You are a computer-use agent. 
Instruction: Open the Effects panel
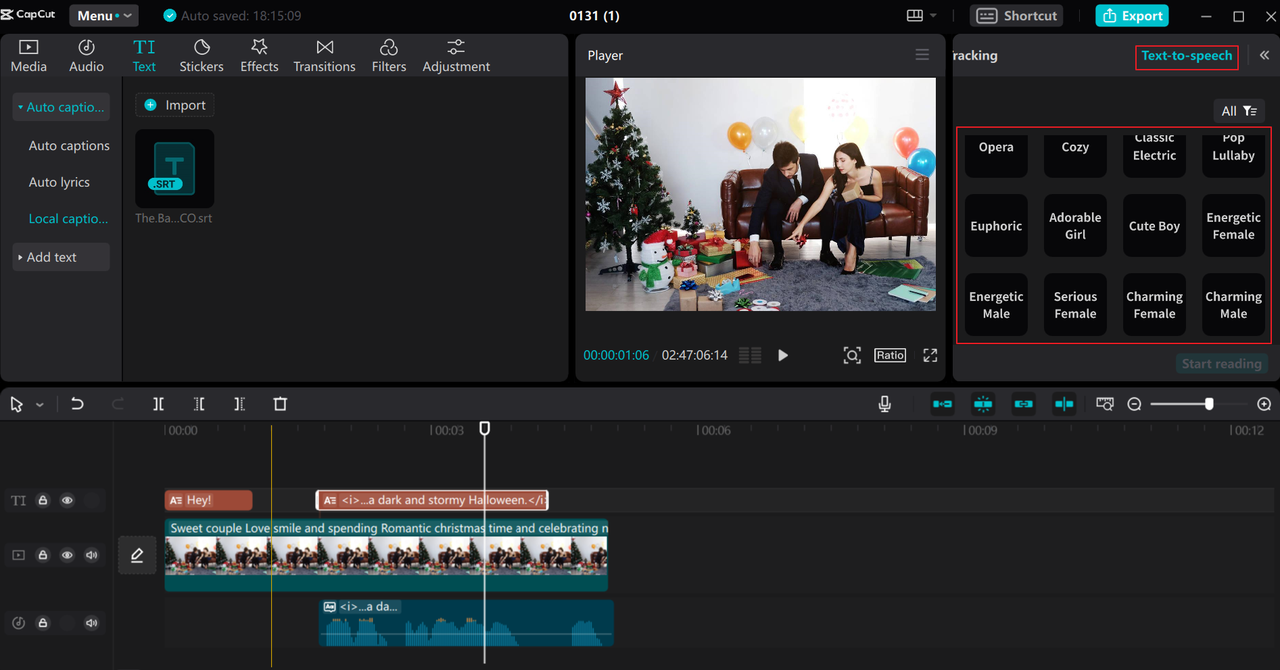pos(259,56)
